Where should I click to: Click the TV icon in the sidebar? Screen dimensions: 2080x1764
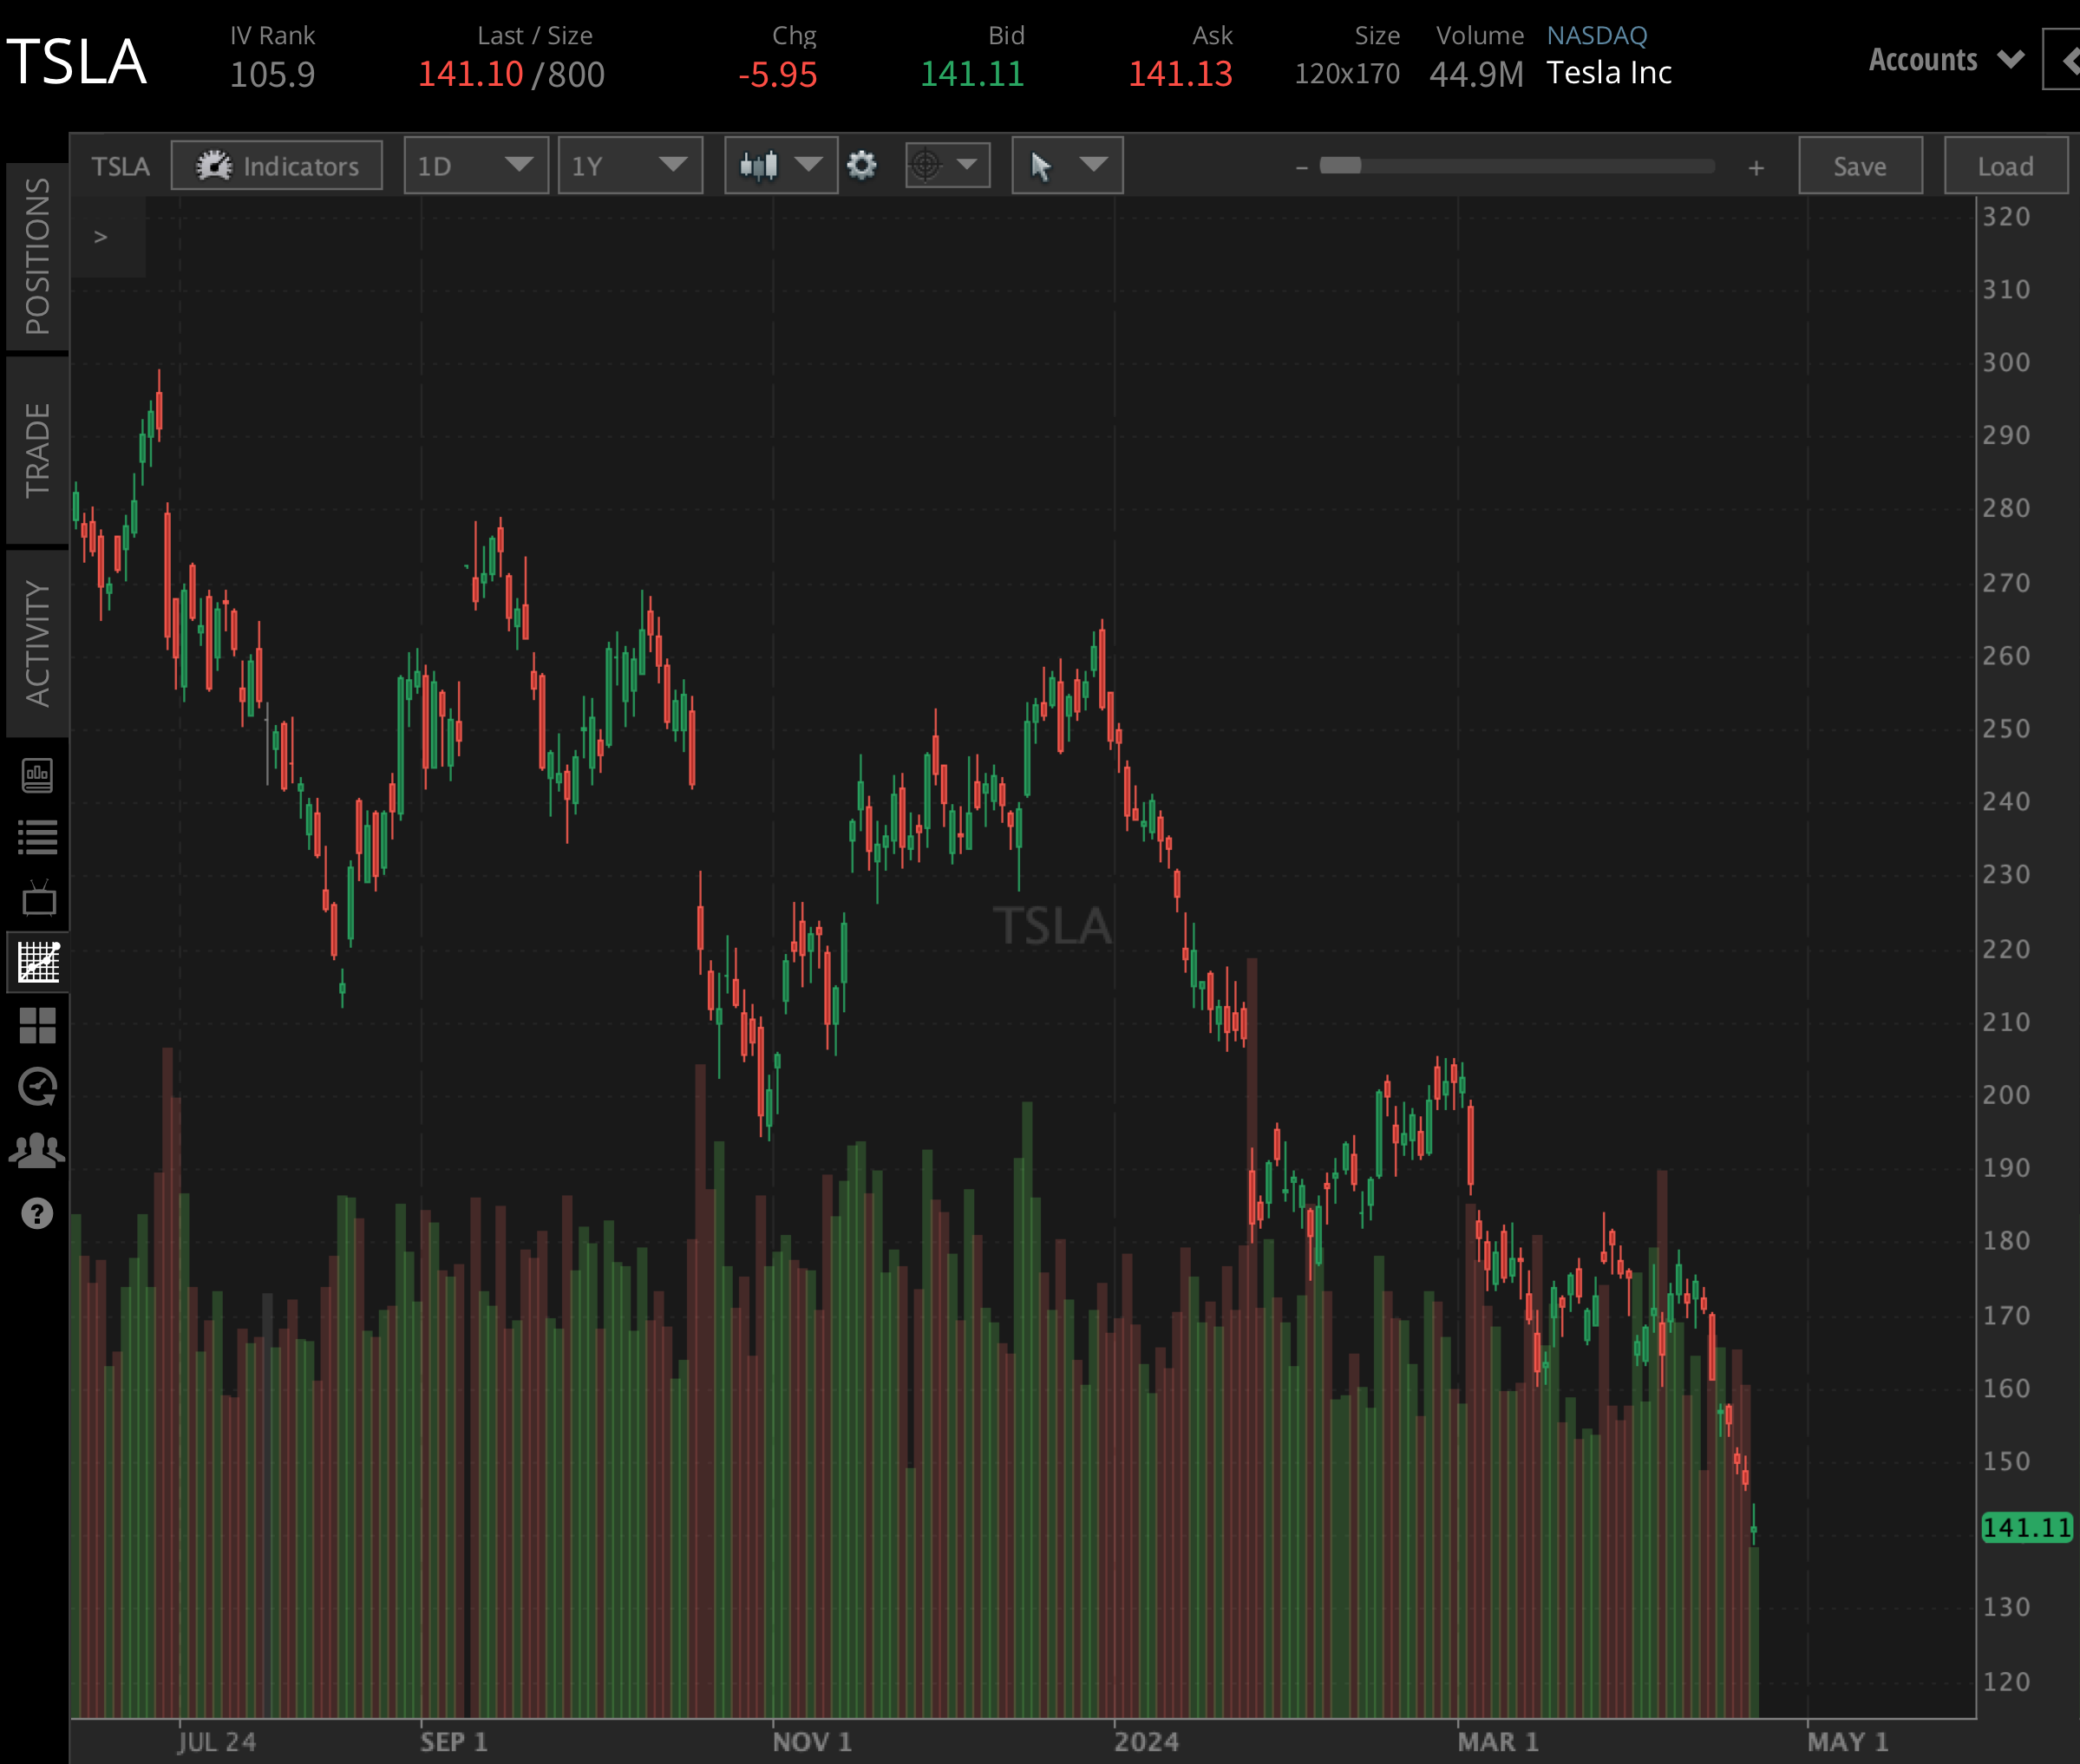click(x=37, y=899)
